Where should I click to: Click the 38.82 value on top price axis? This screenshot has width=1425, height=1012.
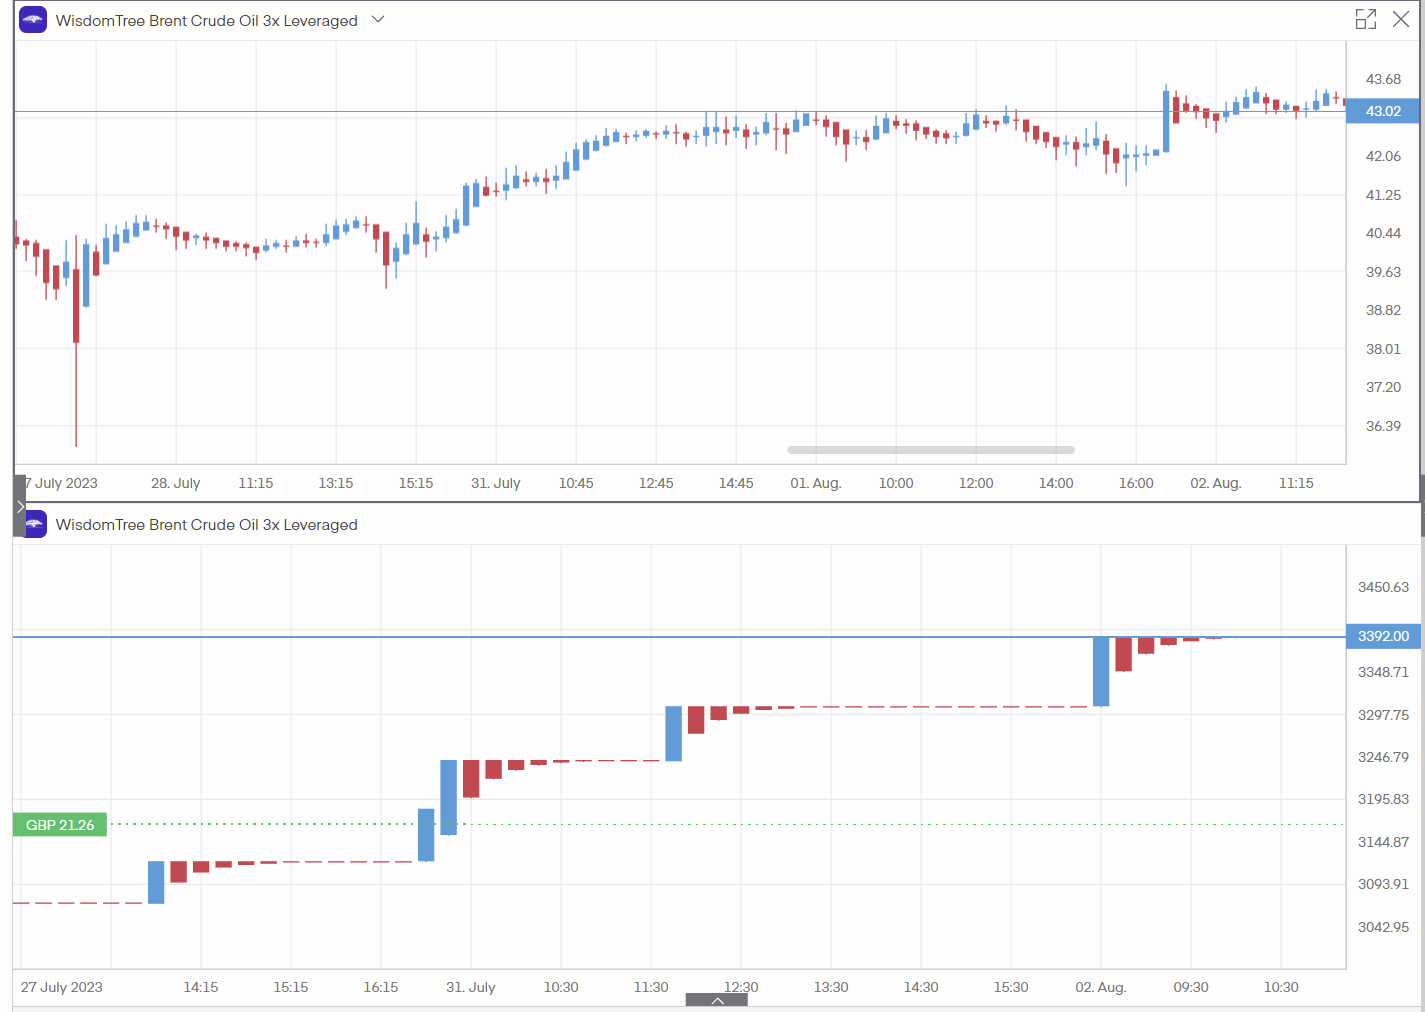(x=1383, y=310)
